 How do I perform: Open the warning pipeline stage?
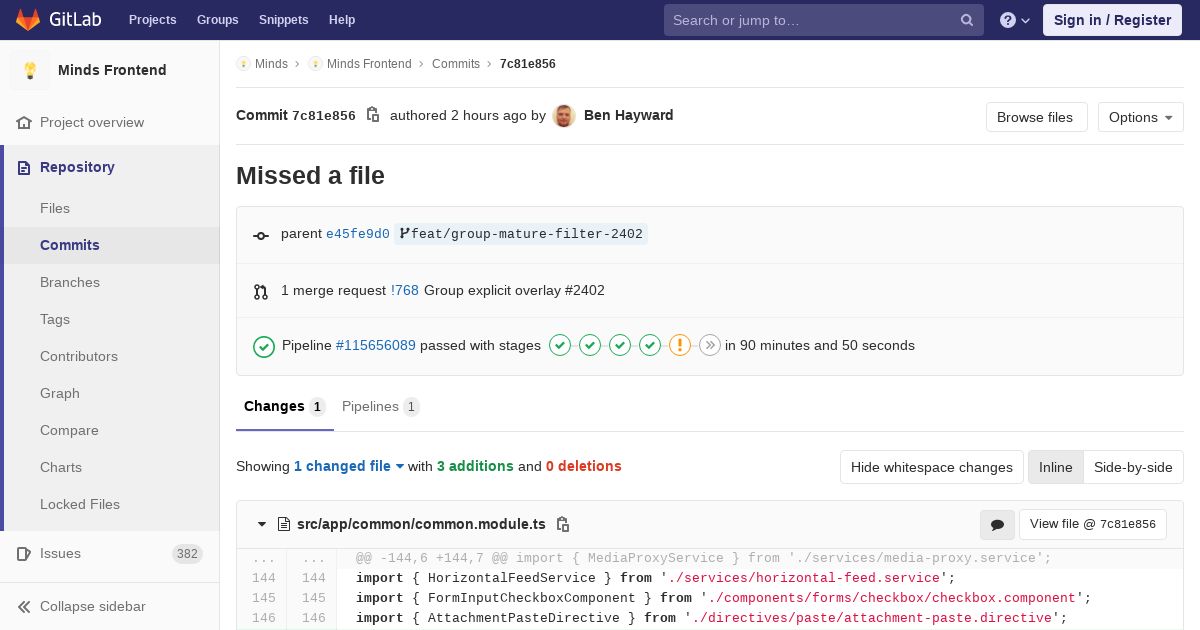[x=680, y=345]
